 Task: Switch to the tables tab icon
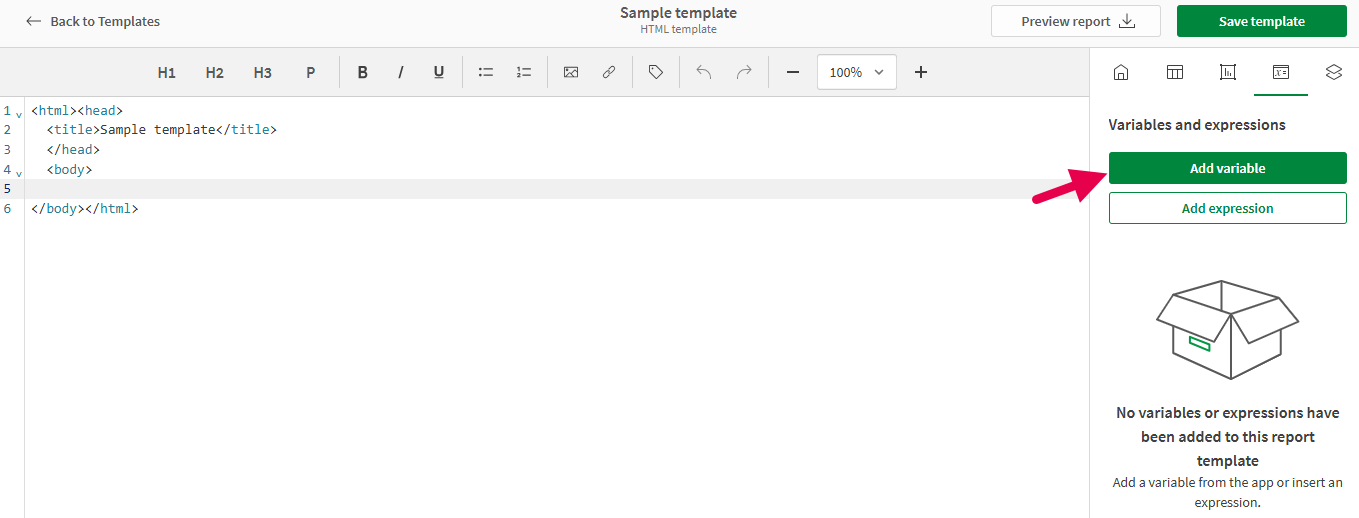(1175, 72)
